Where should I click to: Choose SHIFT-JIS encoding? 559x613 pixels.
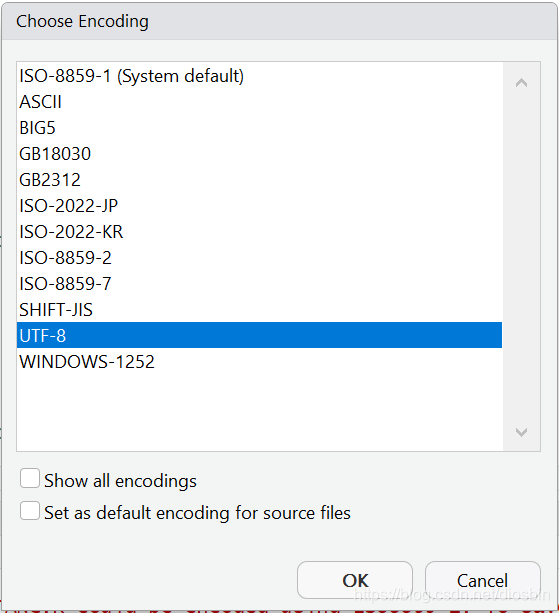pyautogui.click(x=260, y=310)
